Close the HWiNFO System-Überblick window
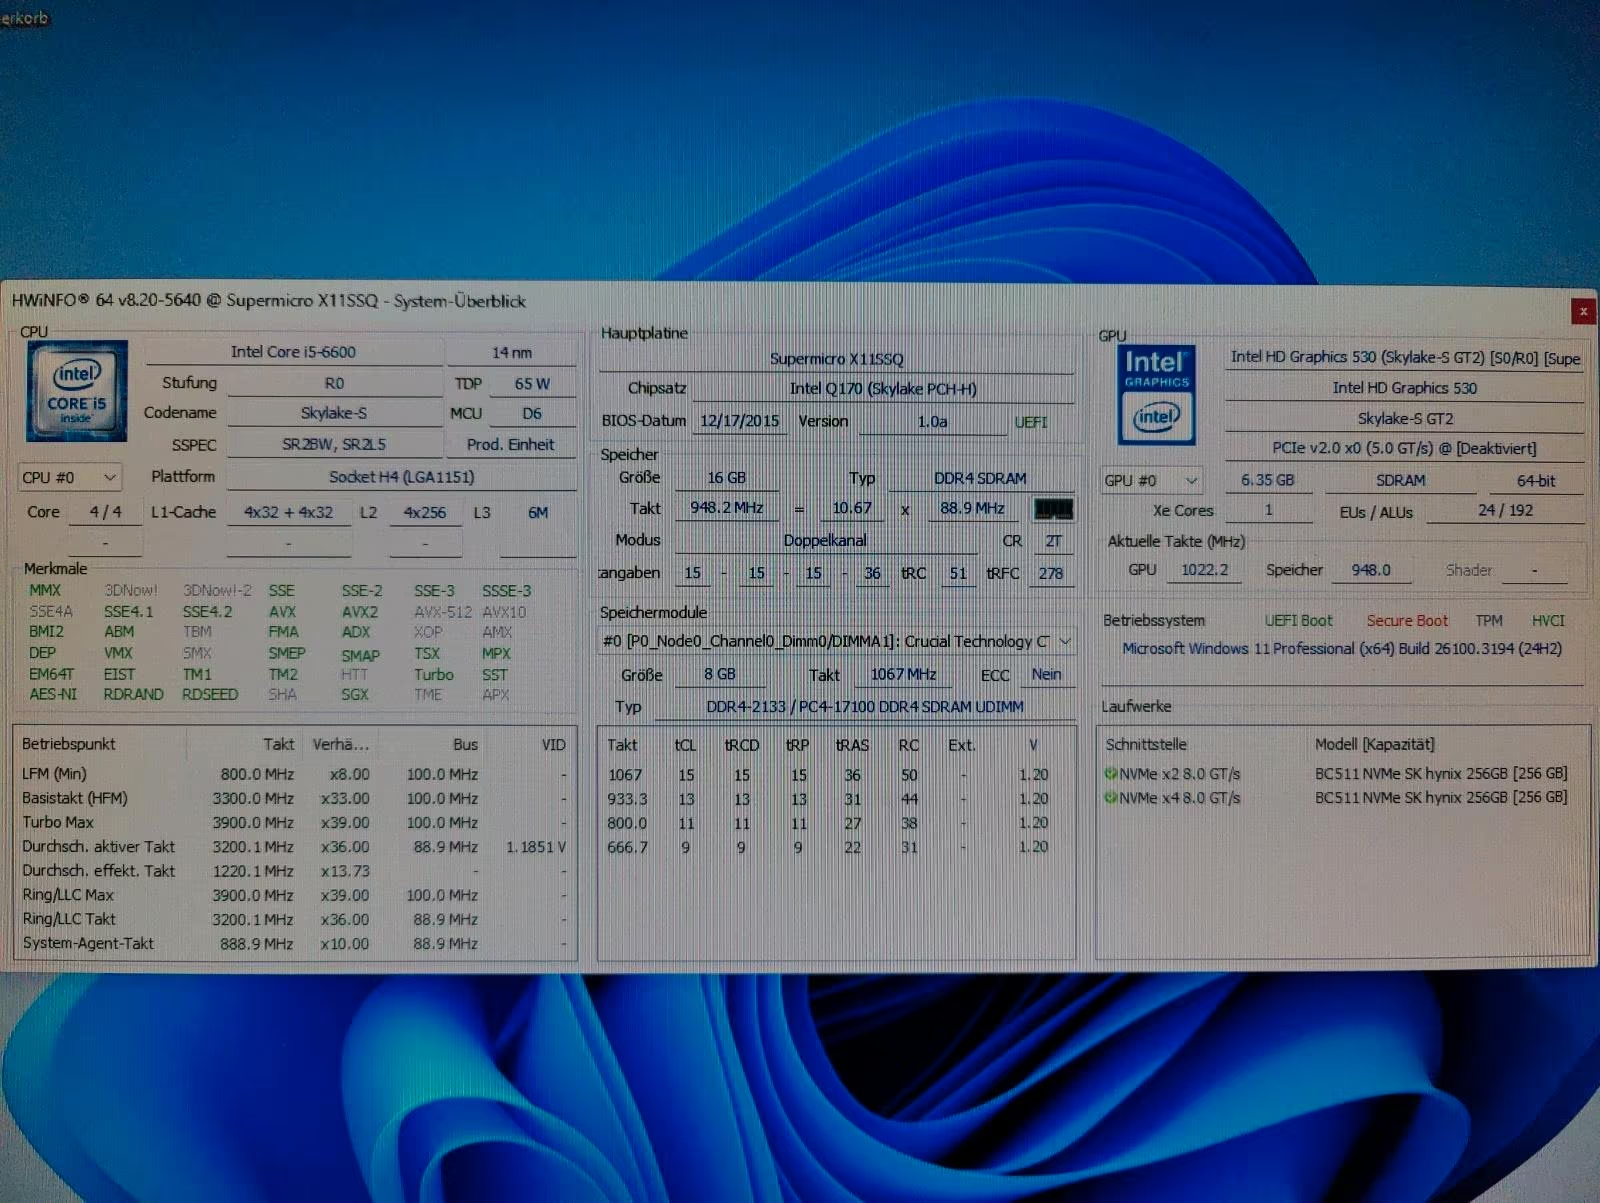Viewport: 1600px width, 1203px height. point(1583,311)
